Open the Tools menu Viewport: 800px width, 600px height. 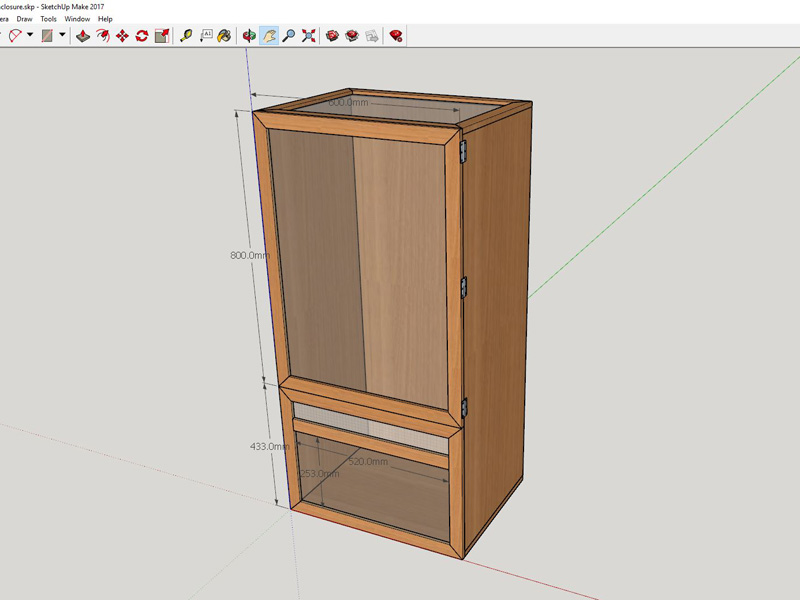tap(48, 19)
